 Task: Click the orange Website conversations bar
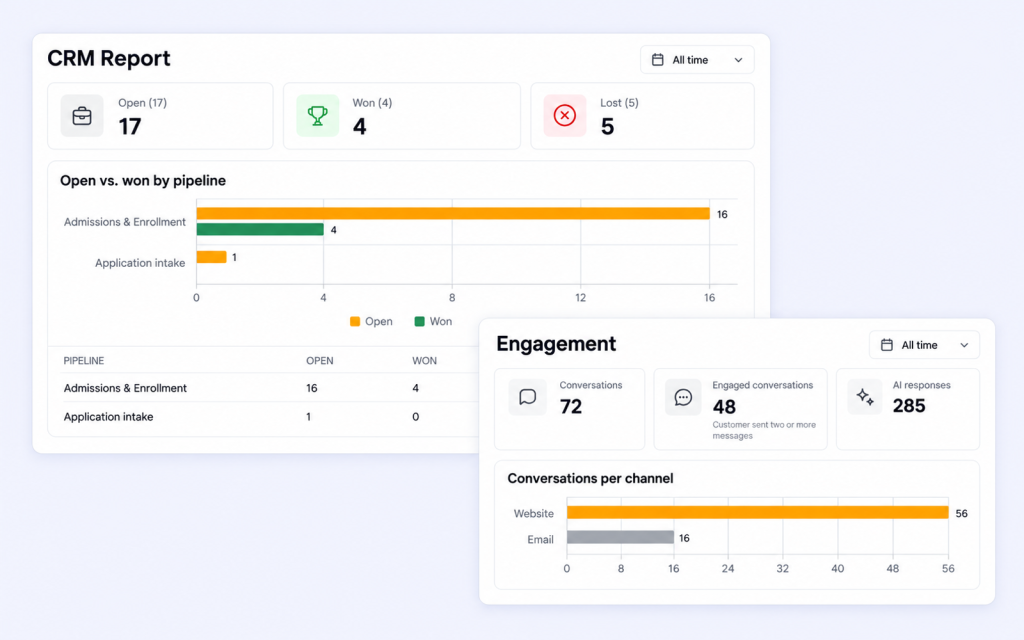tap(758, 513)
